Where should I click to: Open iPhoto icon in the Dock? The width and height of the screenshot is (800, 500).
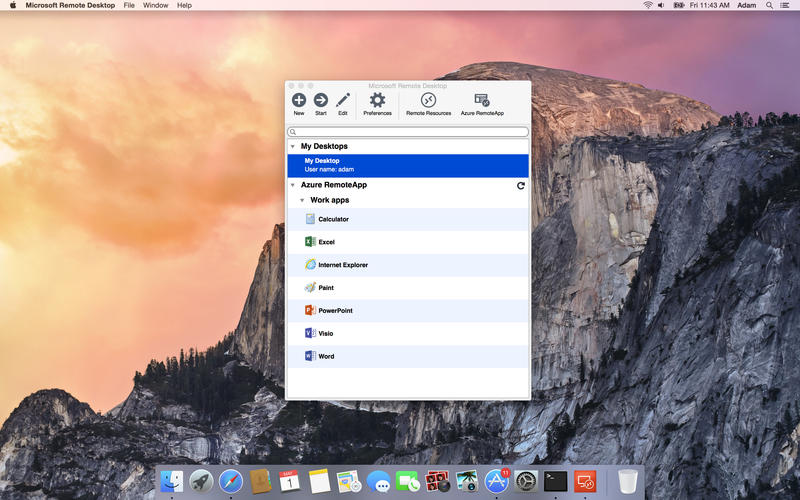coord(467,481)
